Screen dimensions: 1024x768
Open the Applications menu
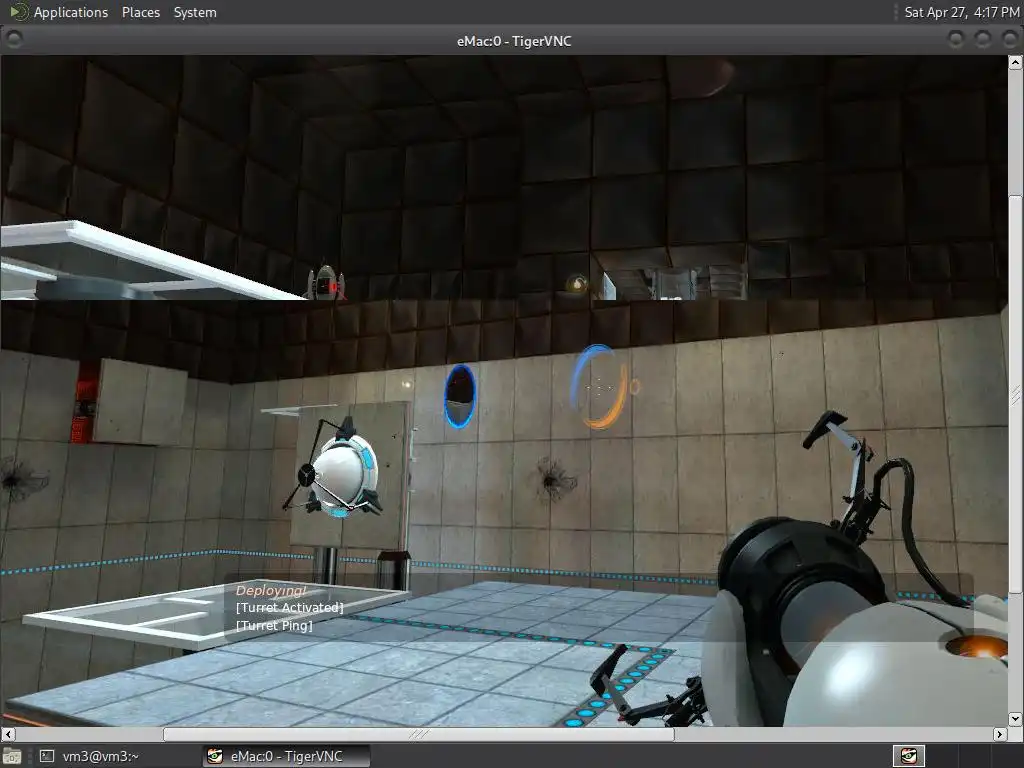(71, 12)
